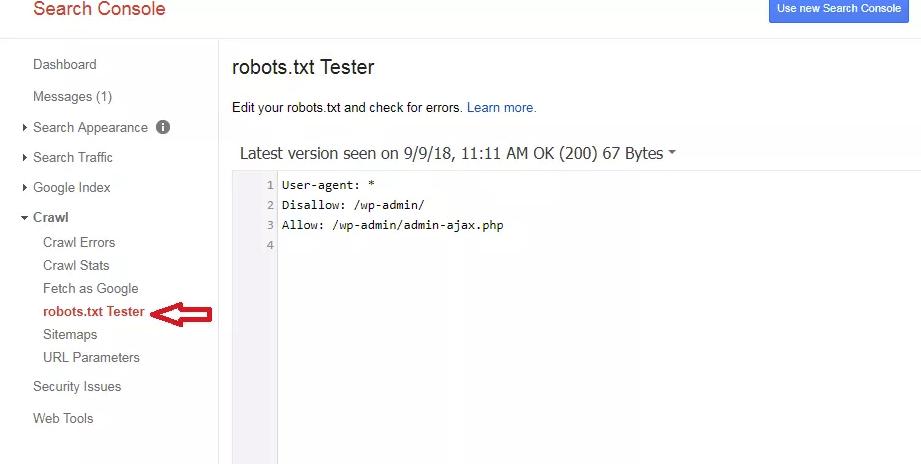Open Security Issues page
This screenshot has width=921, height=464.
click(77, 387)
